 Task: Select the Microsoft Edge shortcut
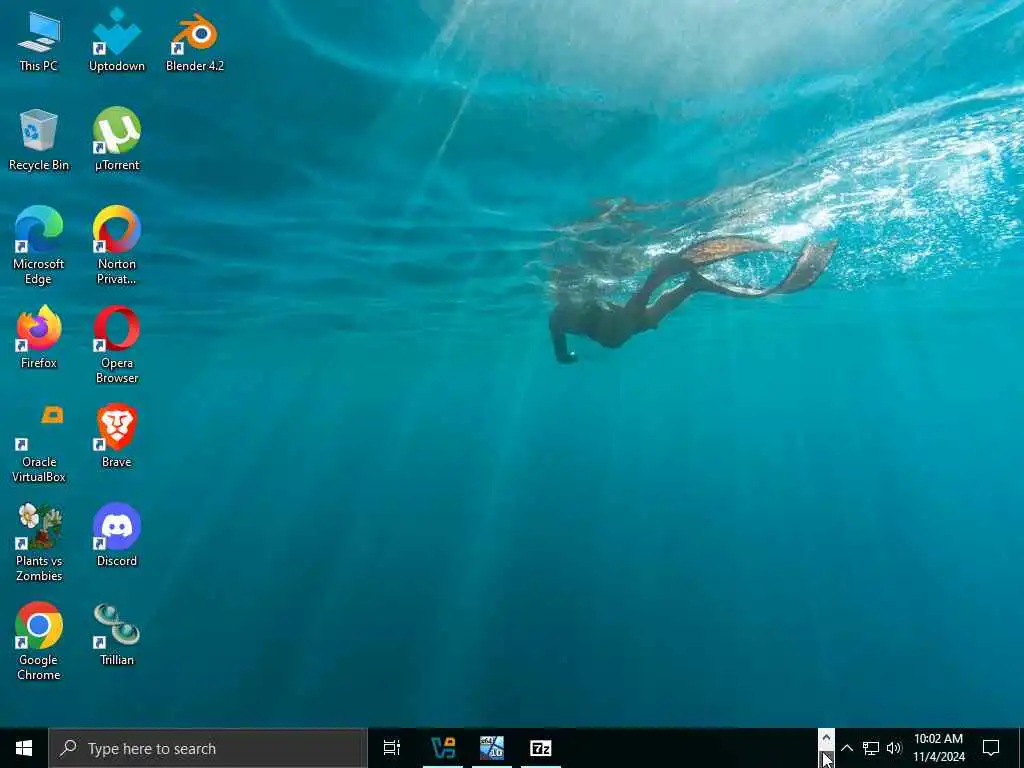click(39, 246)
